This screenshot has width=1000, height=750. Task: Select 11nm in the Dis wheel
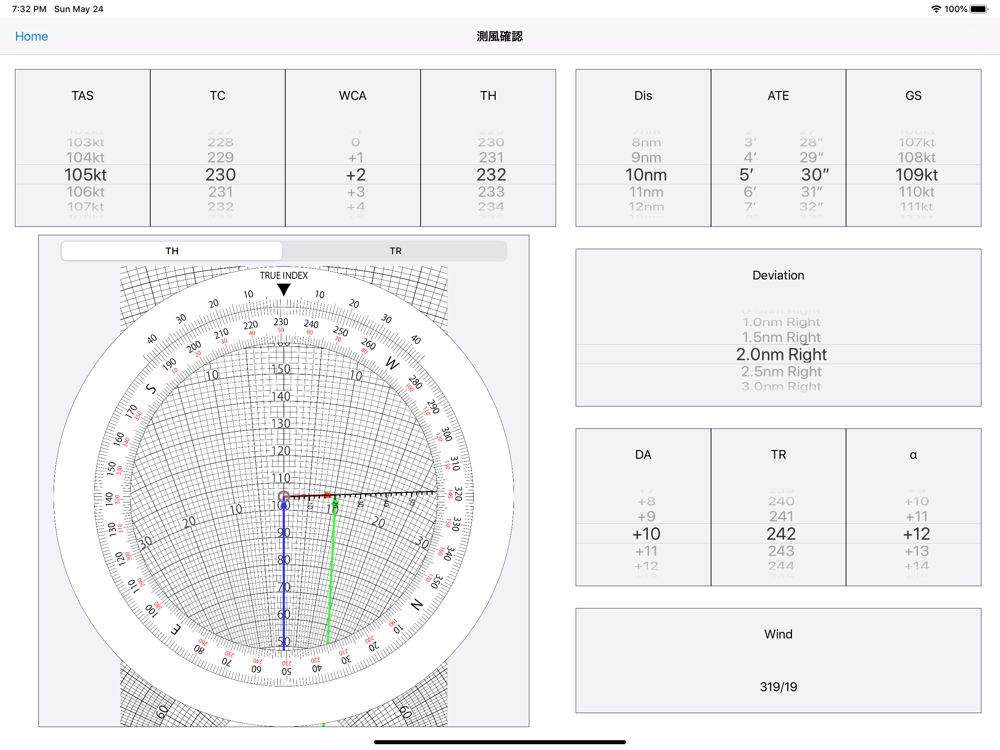tap(646, 192)
